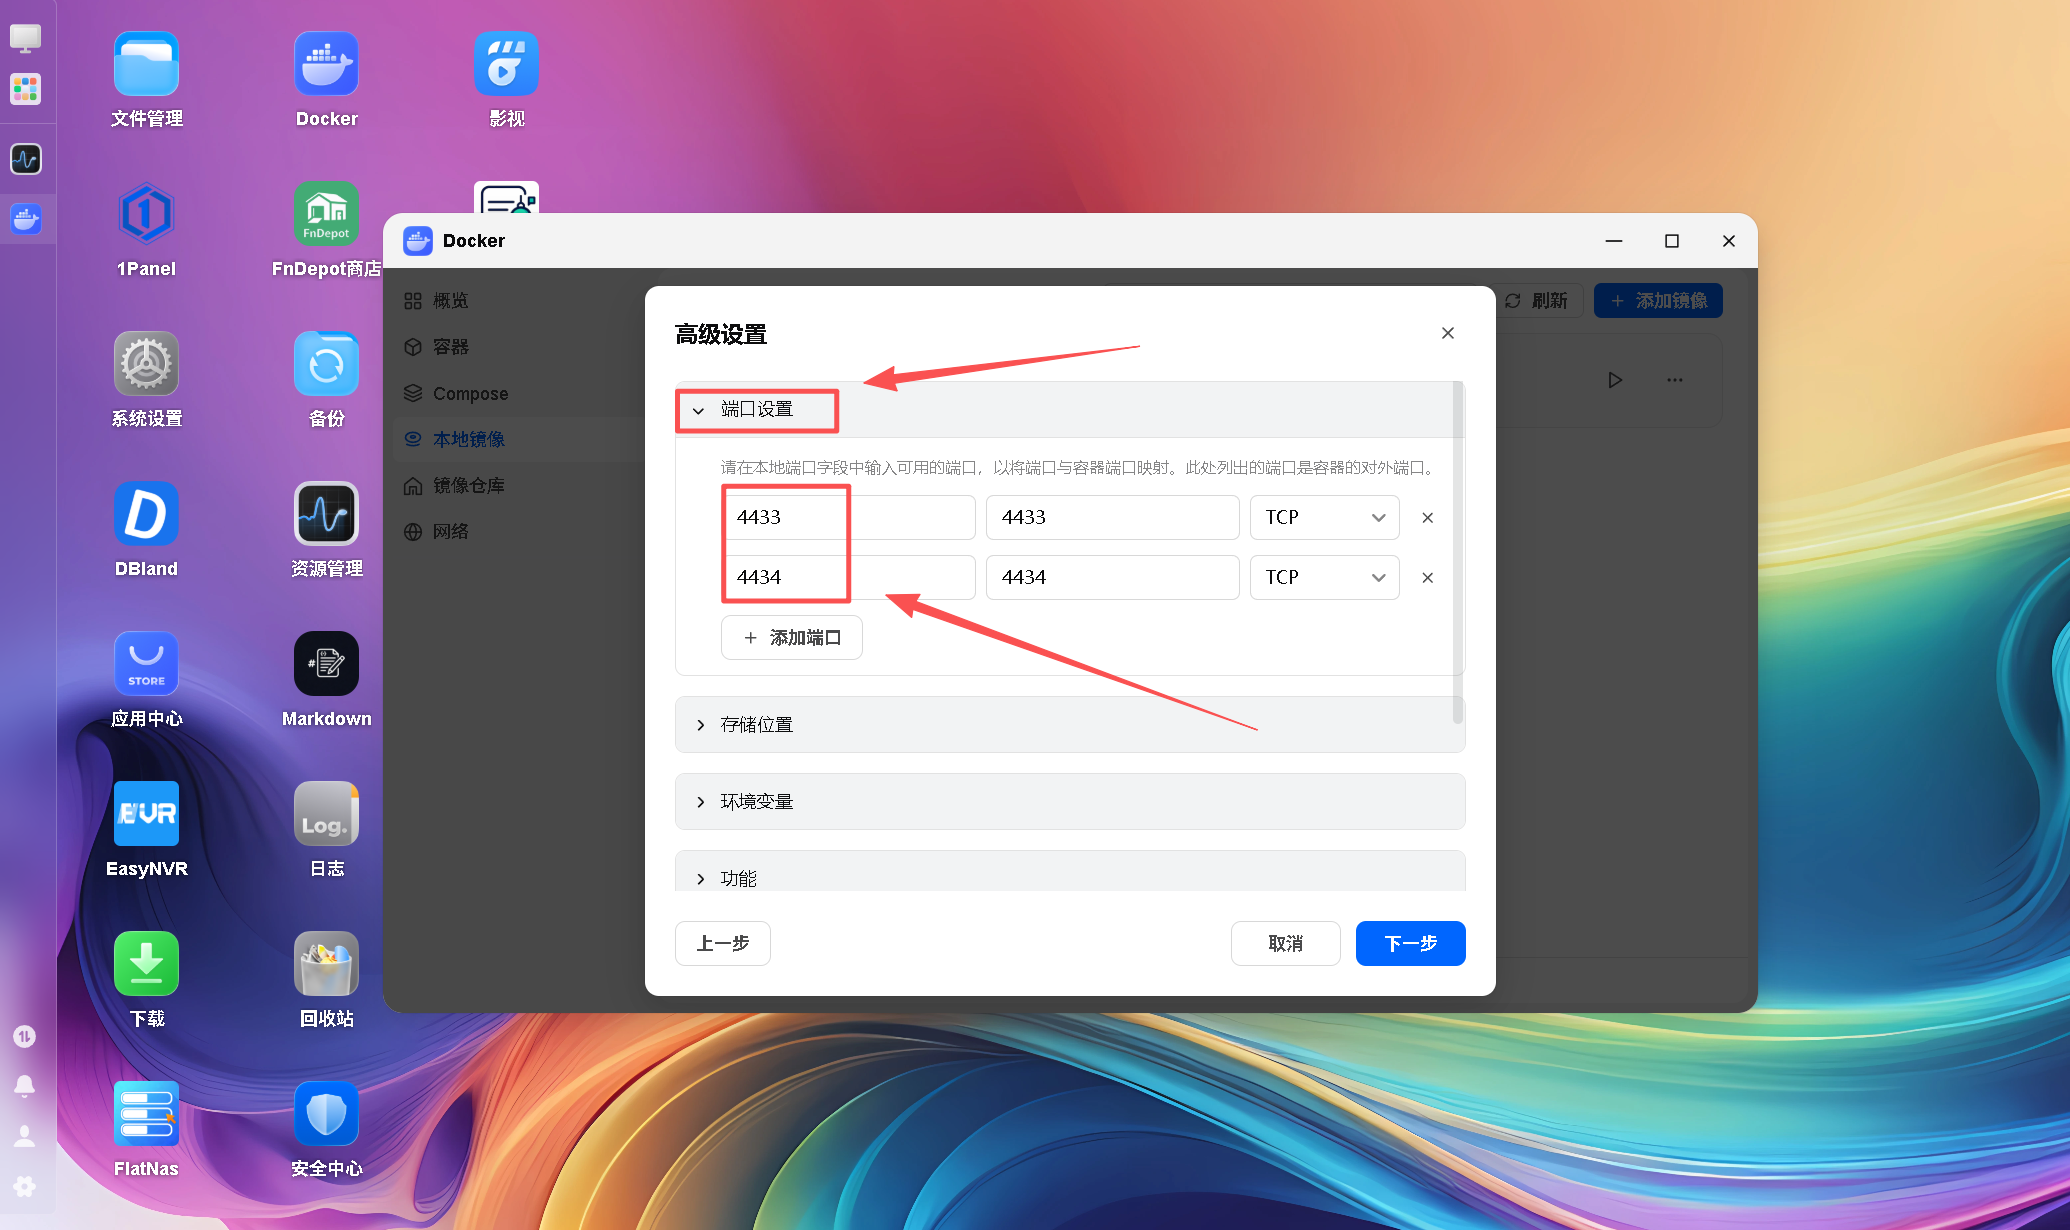Remove the 4433 port mapping row
This screenshot has width=2070, height=1230.
[1428, 518]
